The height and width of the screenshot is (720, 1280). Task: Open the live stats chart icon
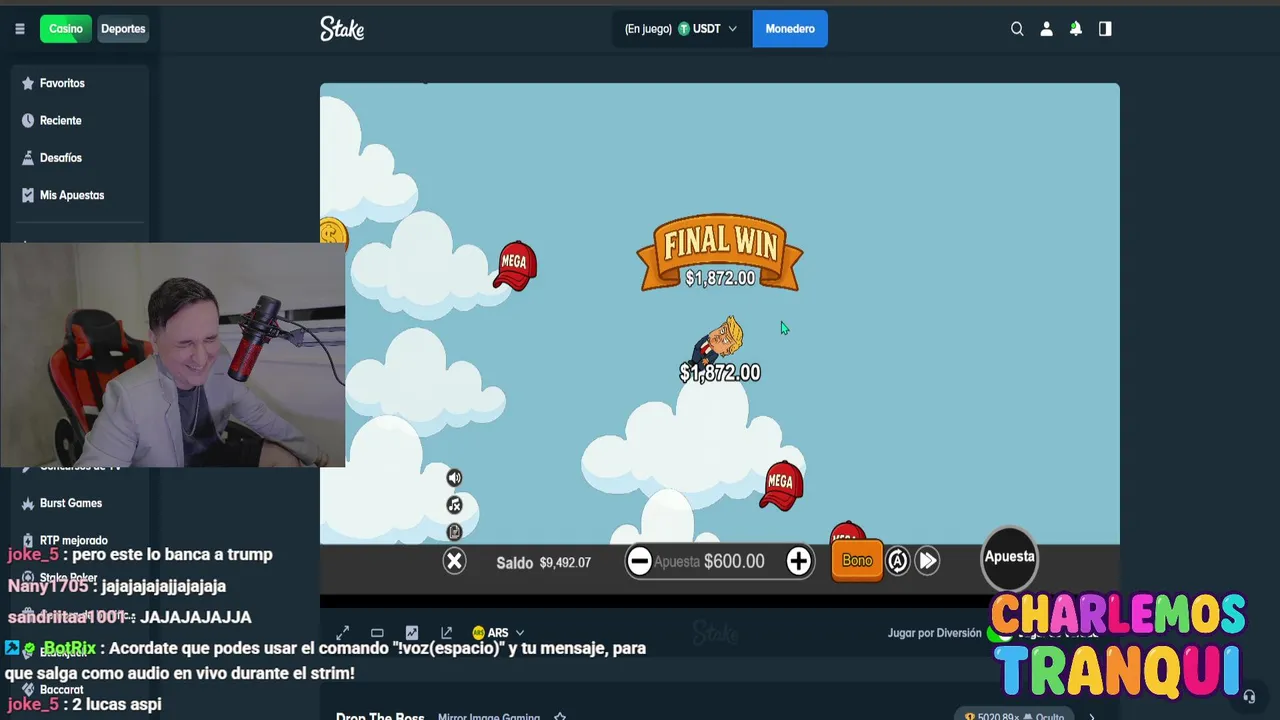[x=411, y=633]
